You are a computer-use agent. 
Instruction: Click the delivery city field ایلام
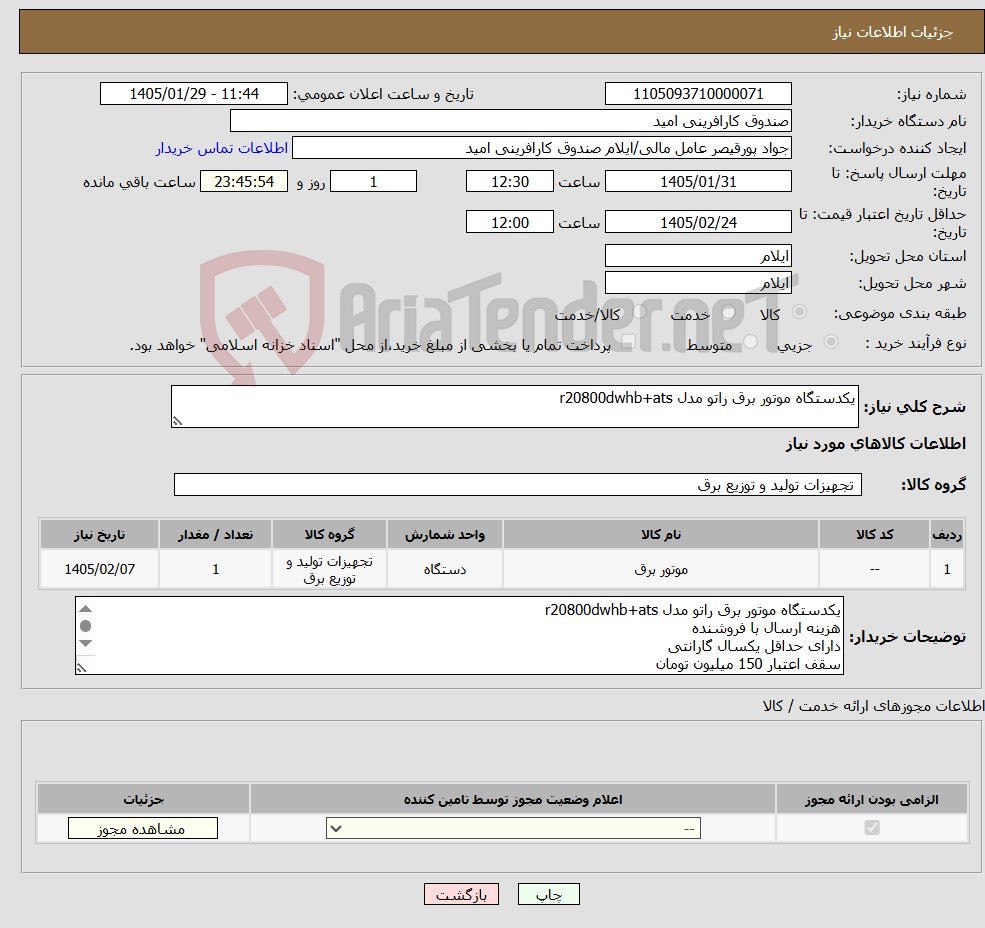pos(698,283)
